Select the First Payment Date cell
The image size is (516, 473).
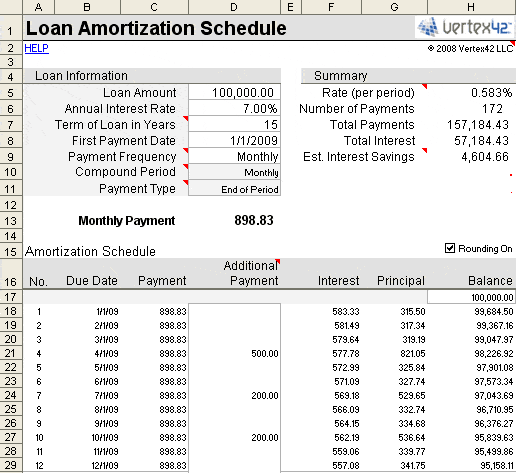point(234,140)
